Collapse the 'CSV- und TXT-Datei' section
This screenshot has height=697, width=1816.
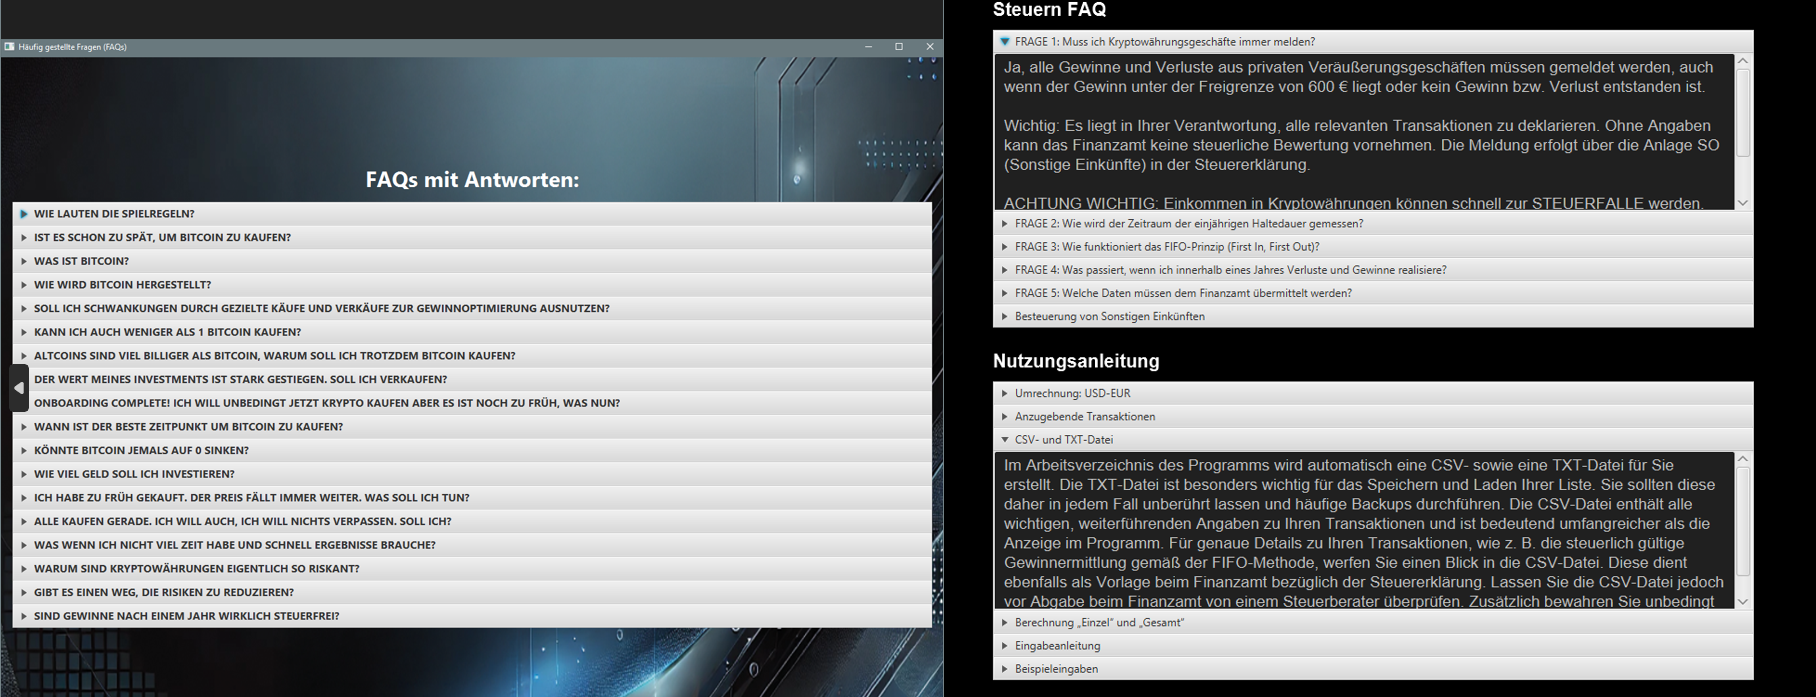(1373, 439)
